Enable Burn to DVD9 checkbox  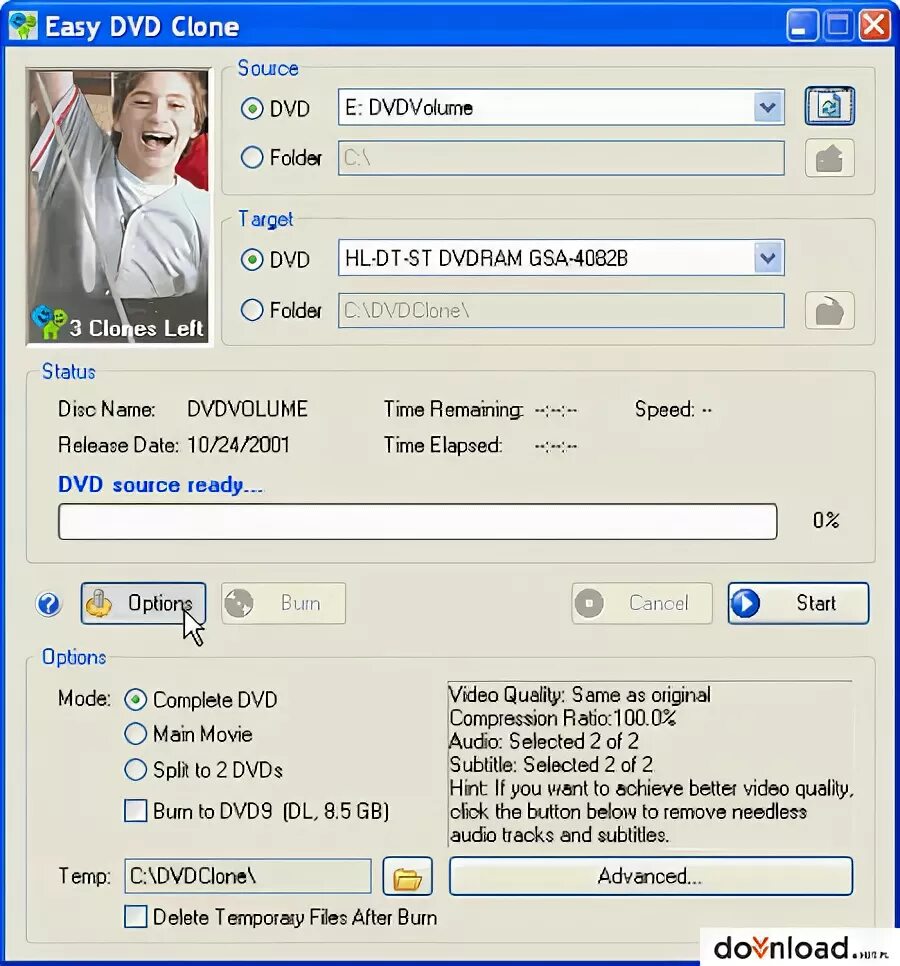click(136, 811)
